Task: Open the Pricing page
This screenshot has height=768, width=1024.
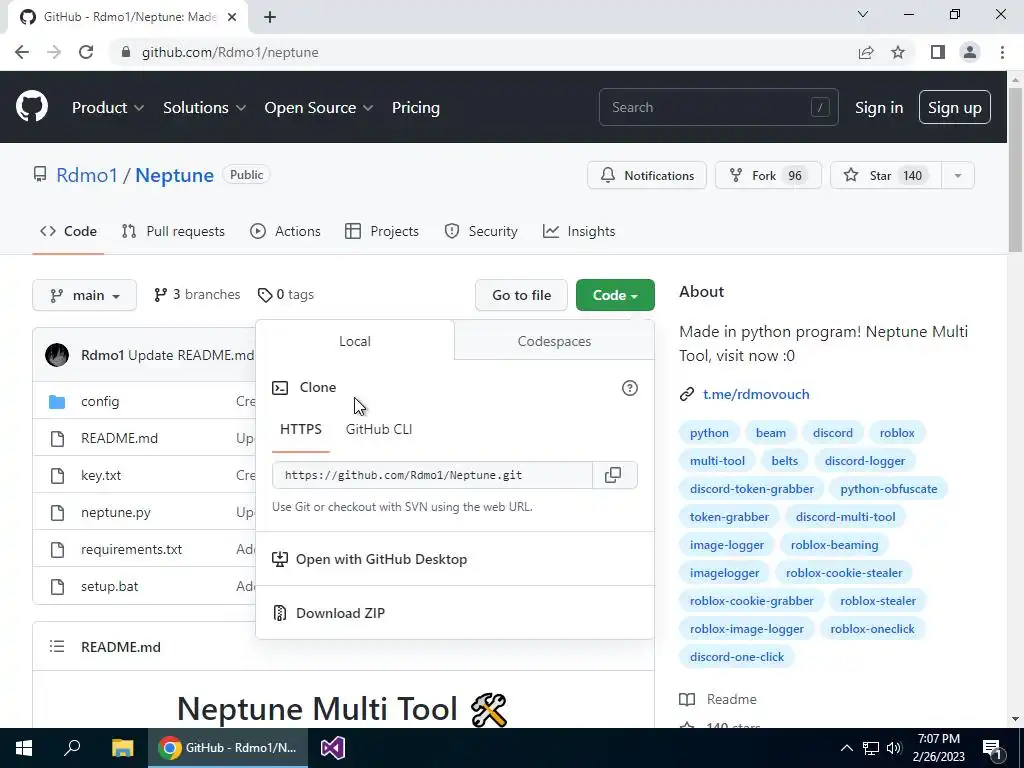Action: pyautogui.click(x=415, y=108)
